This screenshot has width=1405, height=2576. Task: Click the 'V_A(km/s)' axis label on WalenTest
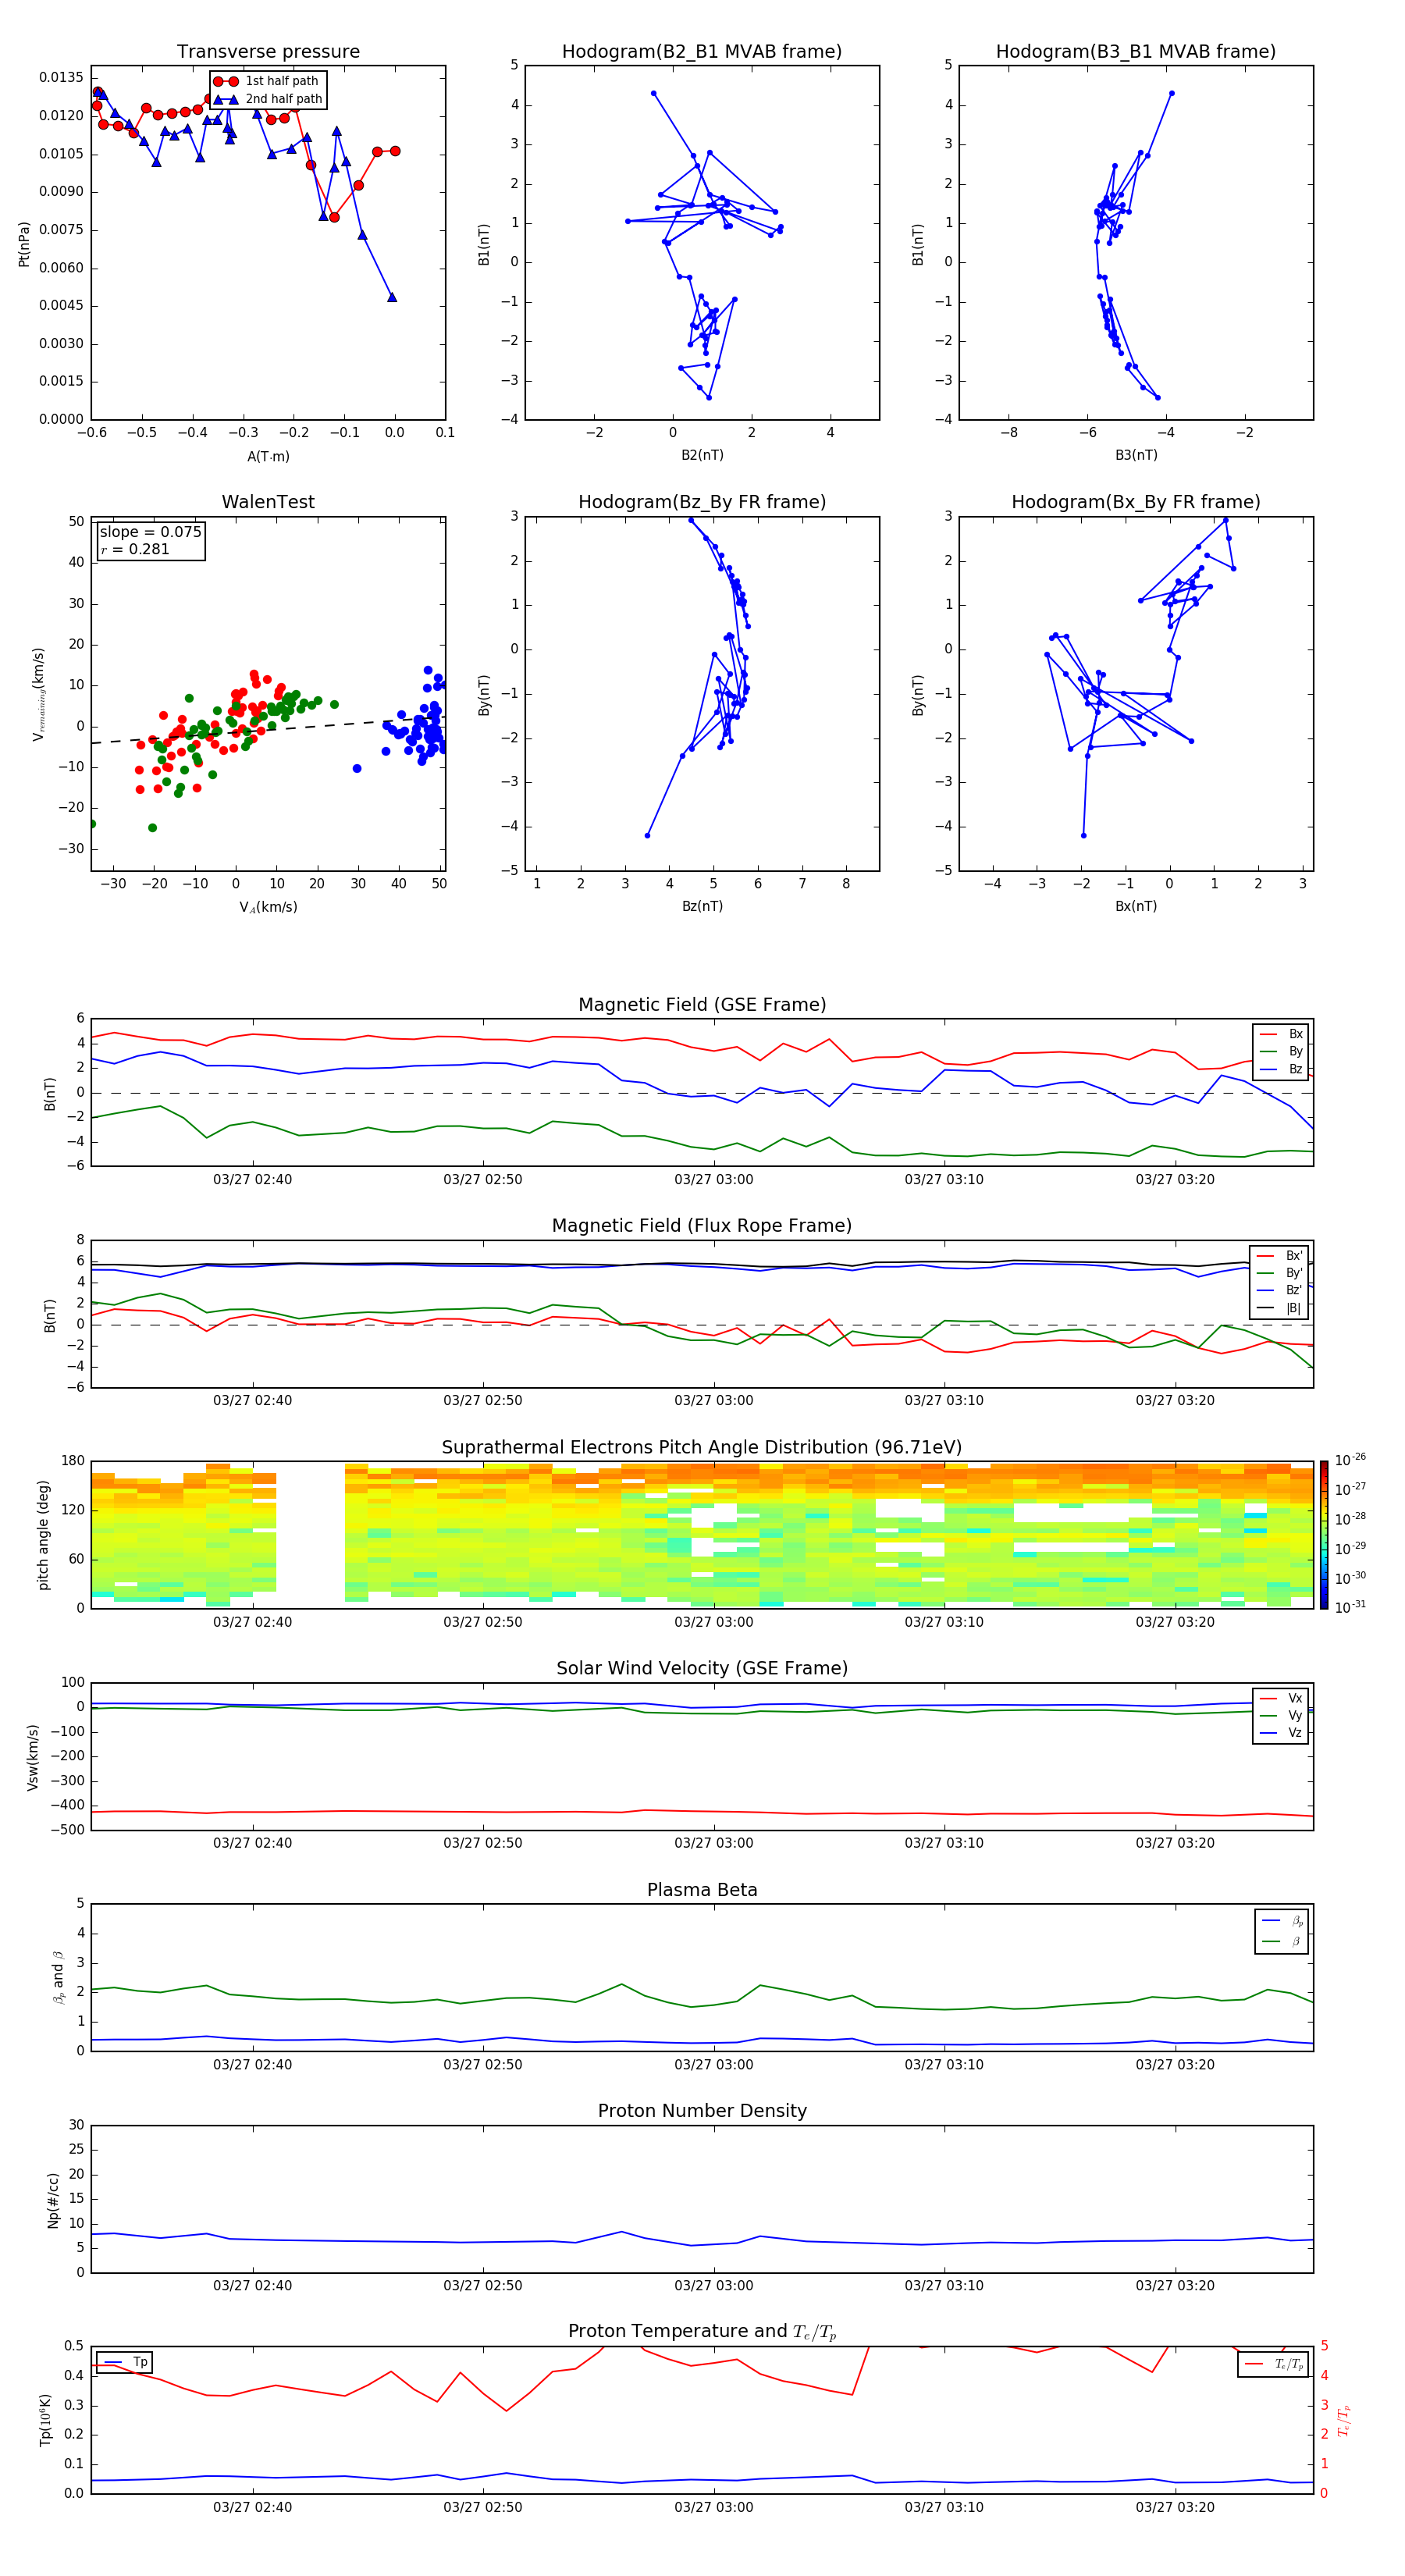point(268,907)
